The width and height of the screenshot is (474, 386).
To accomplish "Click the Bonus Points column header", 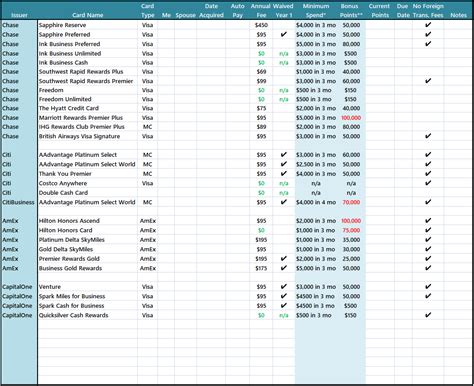I will click(351, 11).
